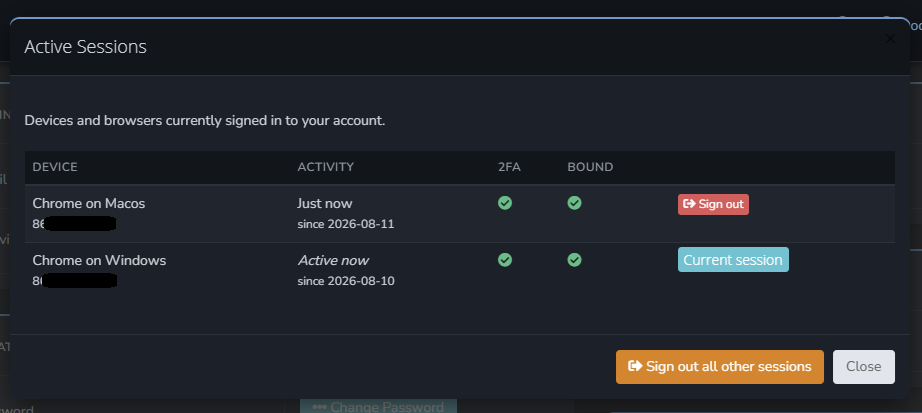
Task: Click the Current session badge
Action: pyautogui.click(x=733, y=259)
